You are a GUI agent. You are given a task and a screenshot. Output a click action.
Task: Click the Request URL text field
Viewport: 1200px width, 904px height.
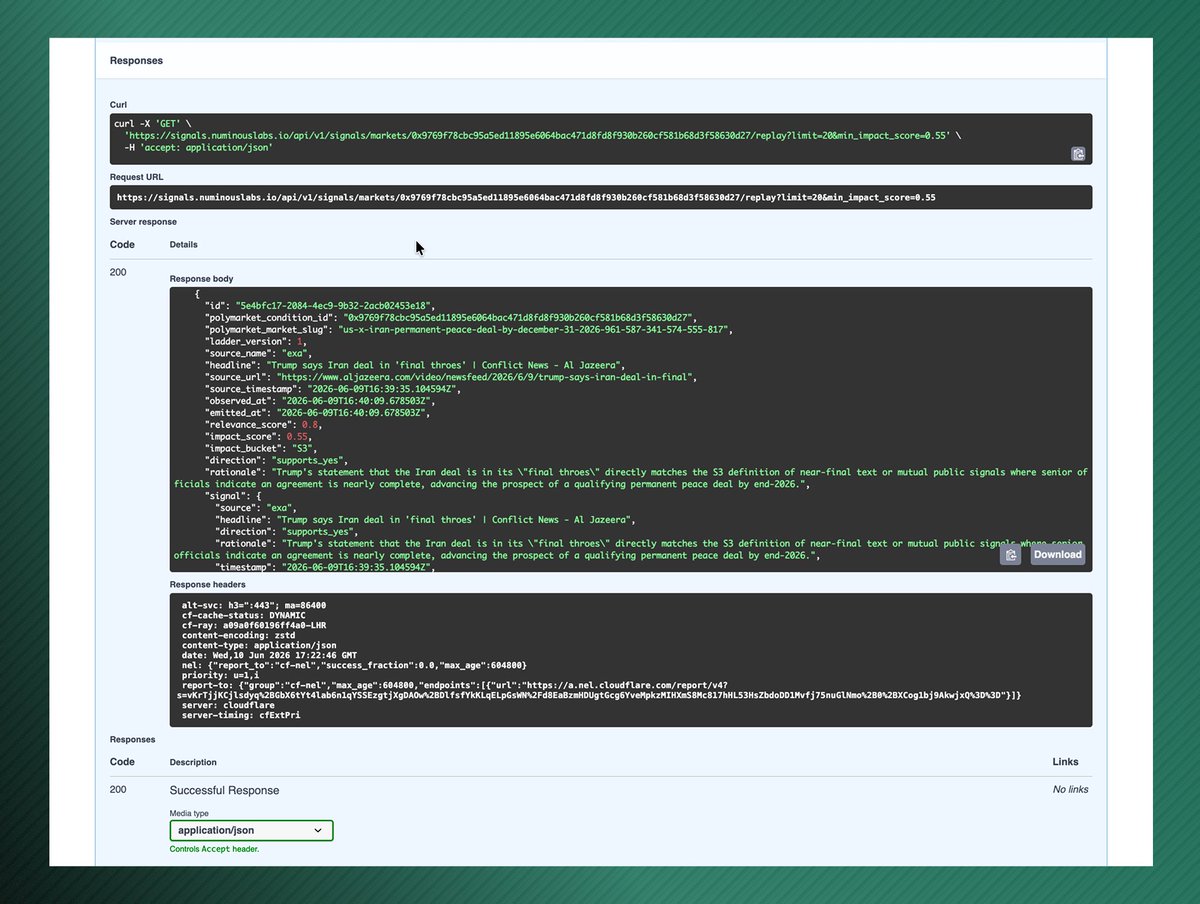click(601, 198)
